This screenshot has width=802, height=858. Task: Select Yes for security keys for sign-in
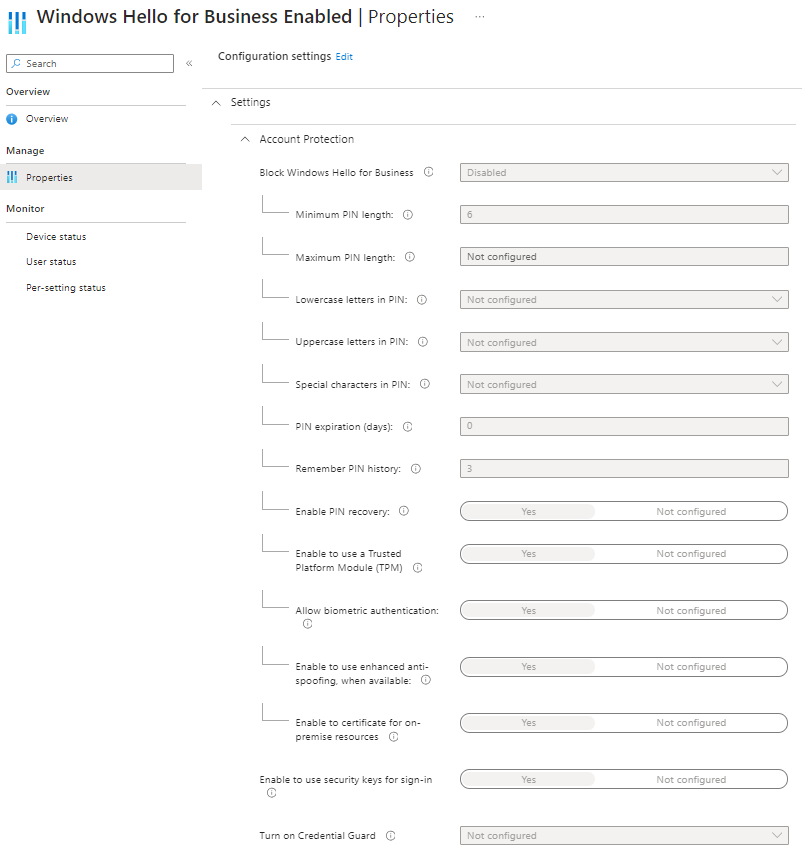pyautogui.click(x=528, y=779)
